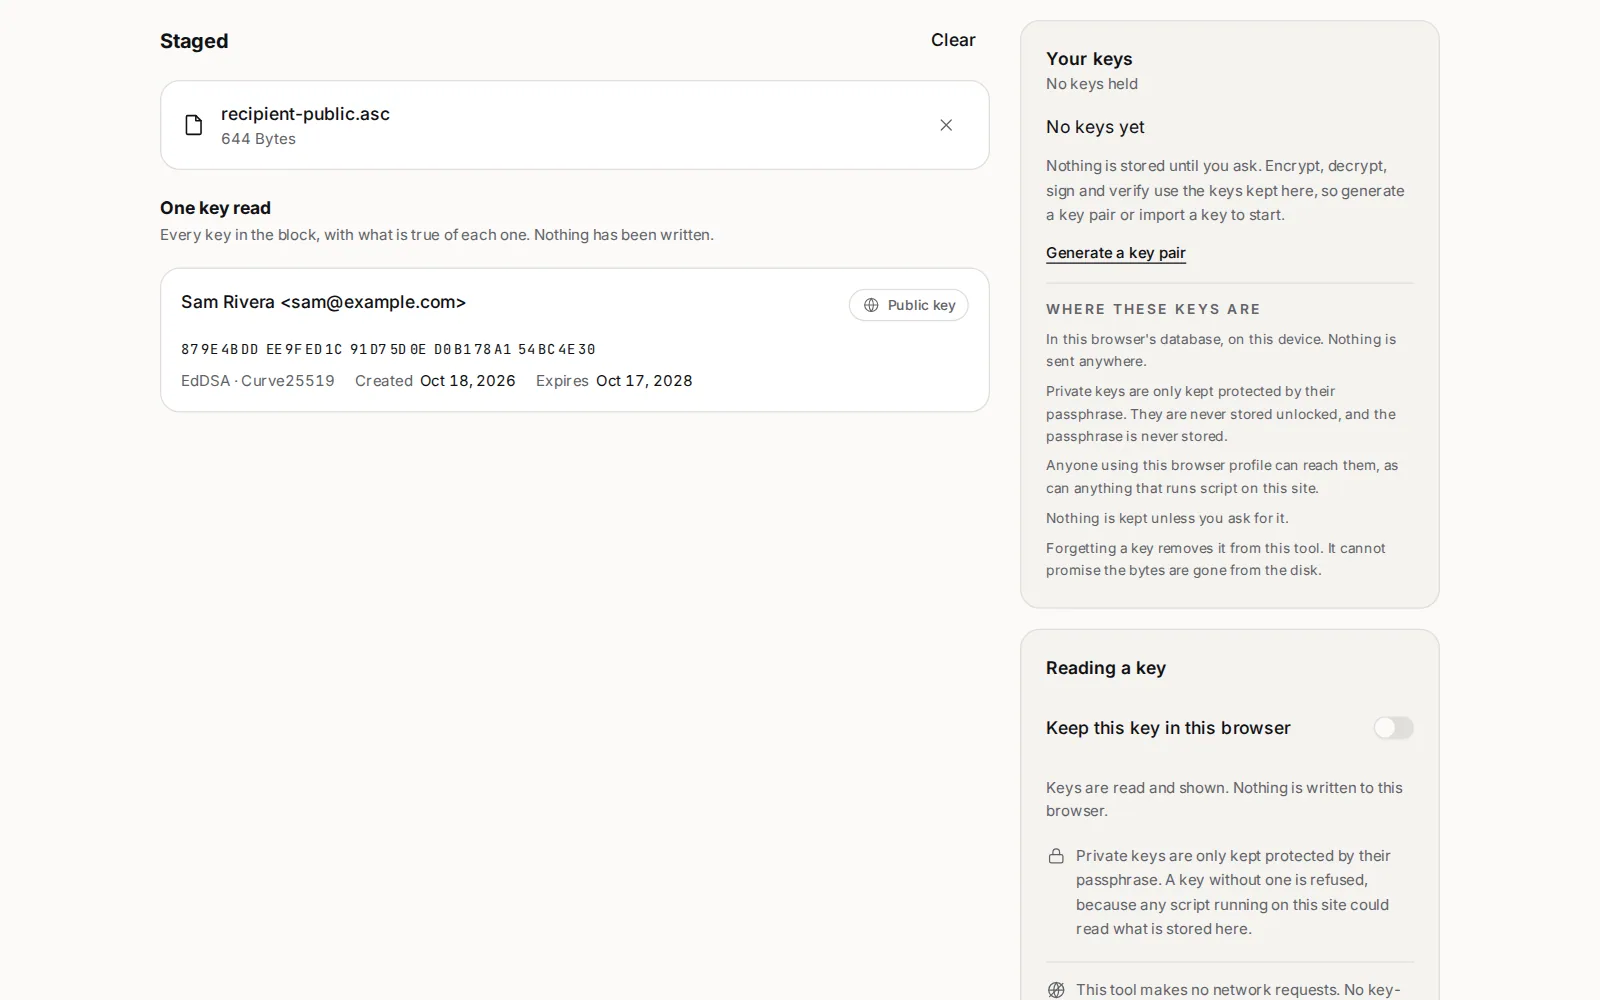This screenshot has width=1600, height=1000.
Task: Click the EdDSA · Curve25519 algorithm label
Action: (258, 381)
